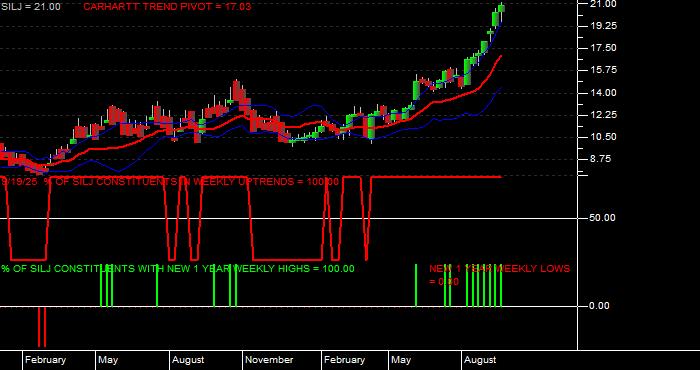Click the 50.00 uptrend axis label

point(603,218)
